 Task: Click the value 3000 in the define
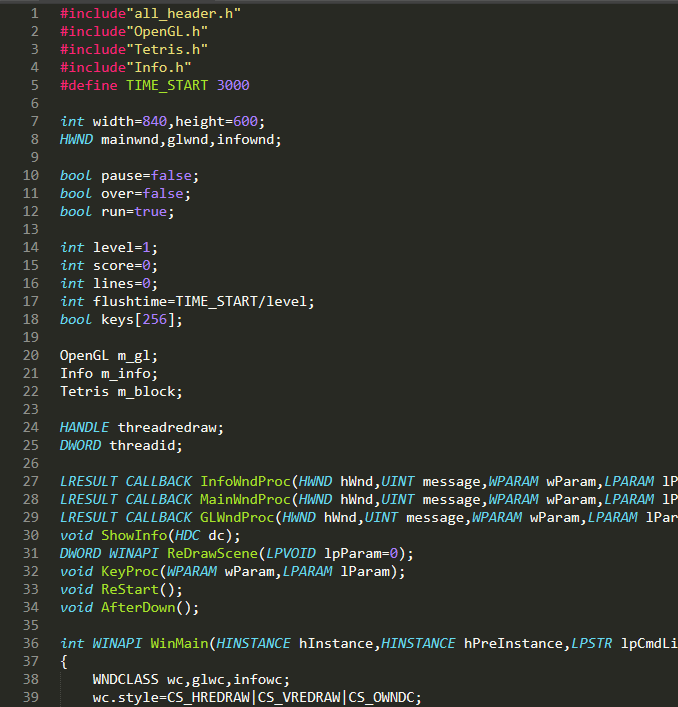point(233,86)
